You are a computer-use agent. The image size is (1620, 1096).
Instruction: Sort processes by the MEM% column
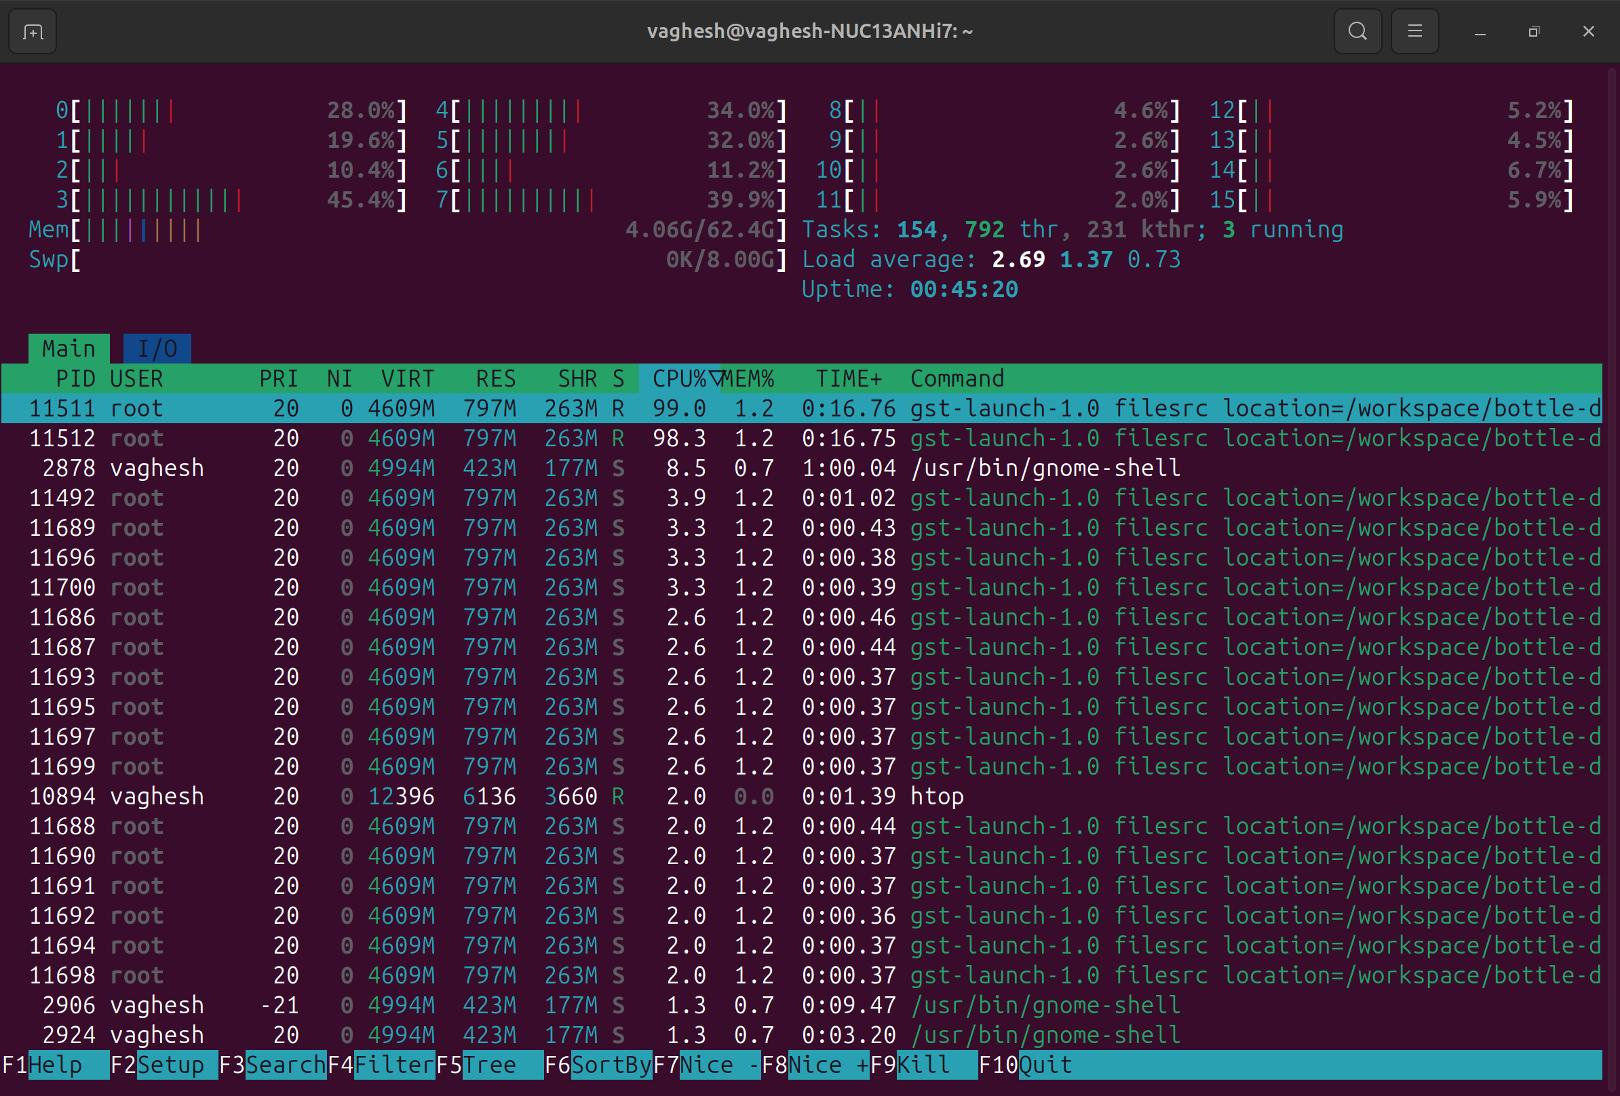[747, 379]
